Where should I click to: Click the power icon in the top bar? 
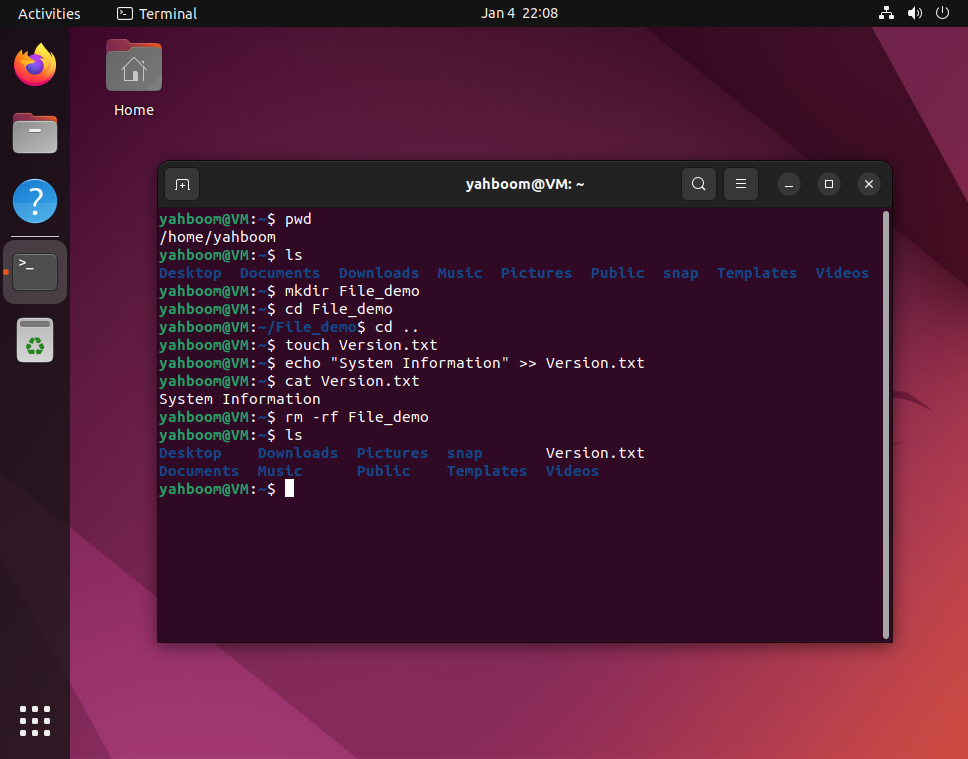941,13
